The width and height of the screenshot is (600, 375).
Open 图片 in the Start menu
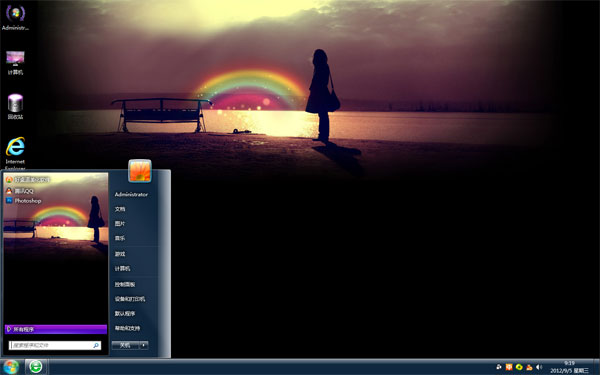(x=120, y=223)
